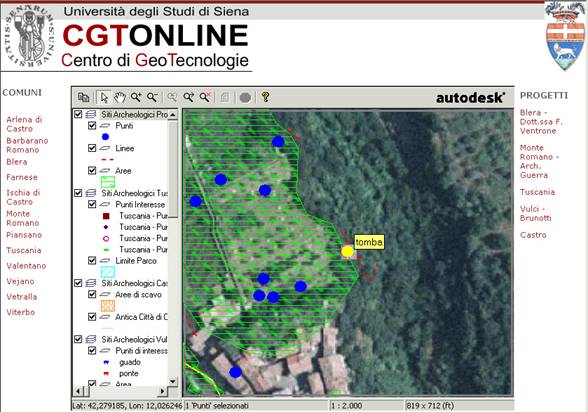Click the magnifier with red X icon
The width and height of the screenshot is (588, 412).
click(205, 97)
